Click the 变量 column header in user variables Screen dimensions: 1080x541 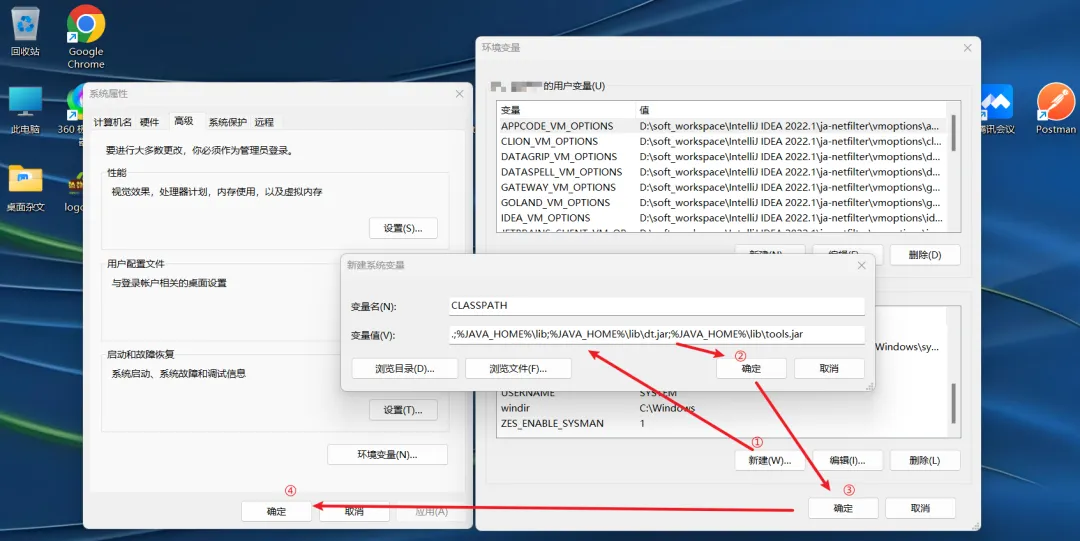point(566,110)
